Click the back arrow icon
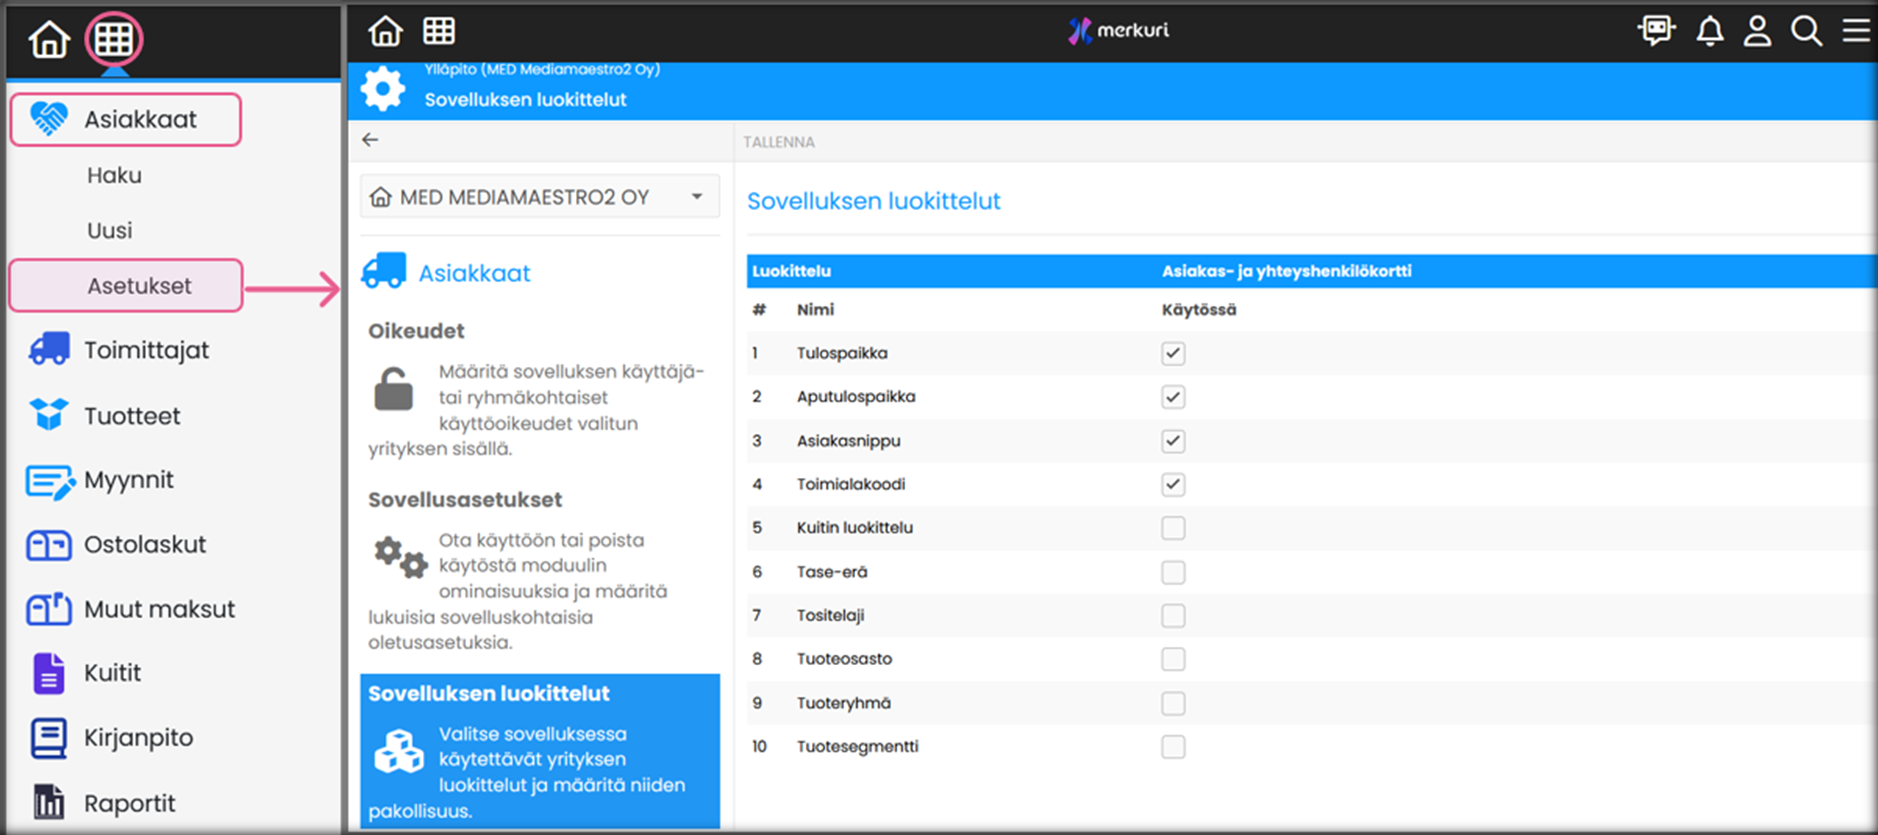 click(x=370, y=140)
